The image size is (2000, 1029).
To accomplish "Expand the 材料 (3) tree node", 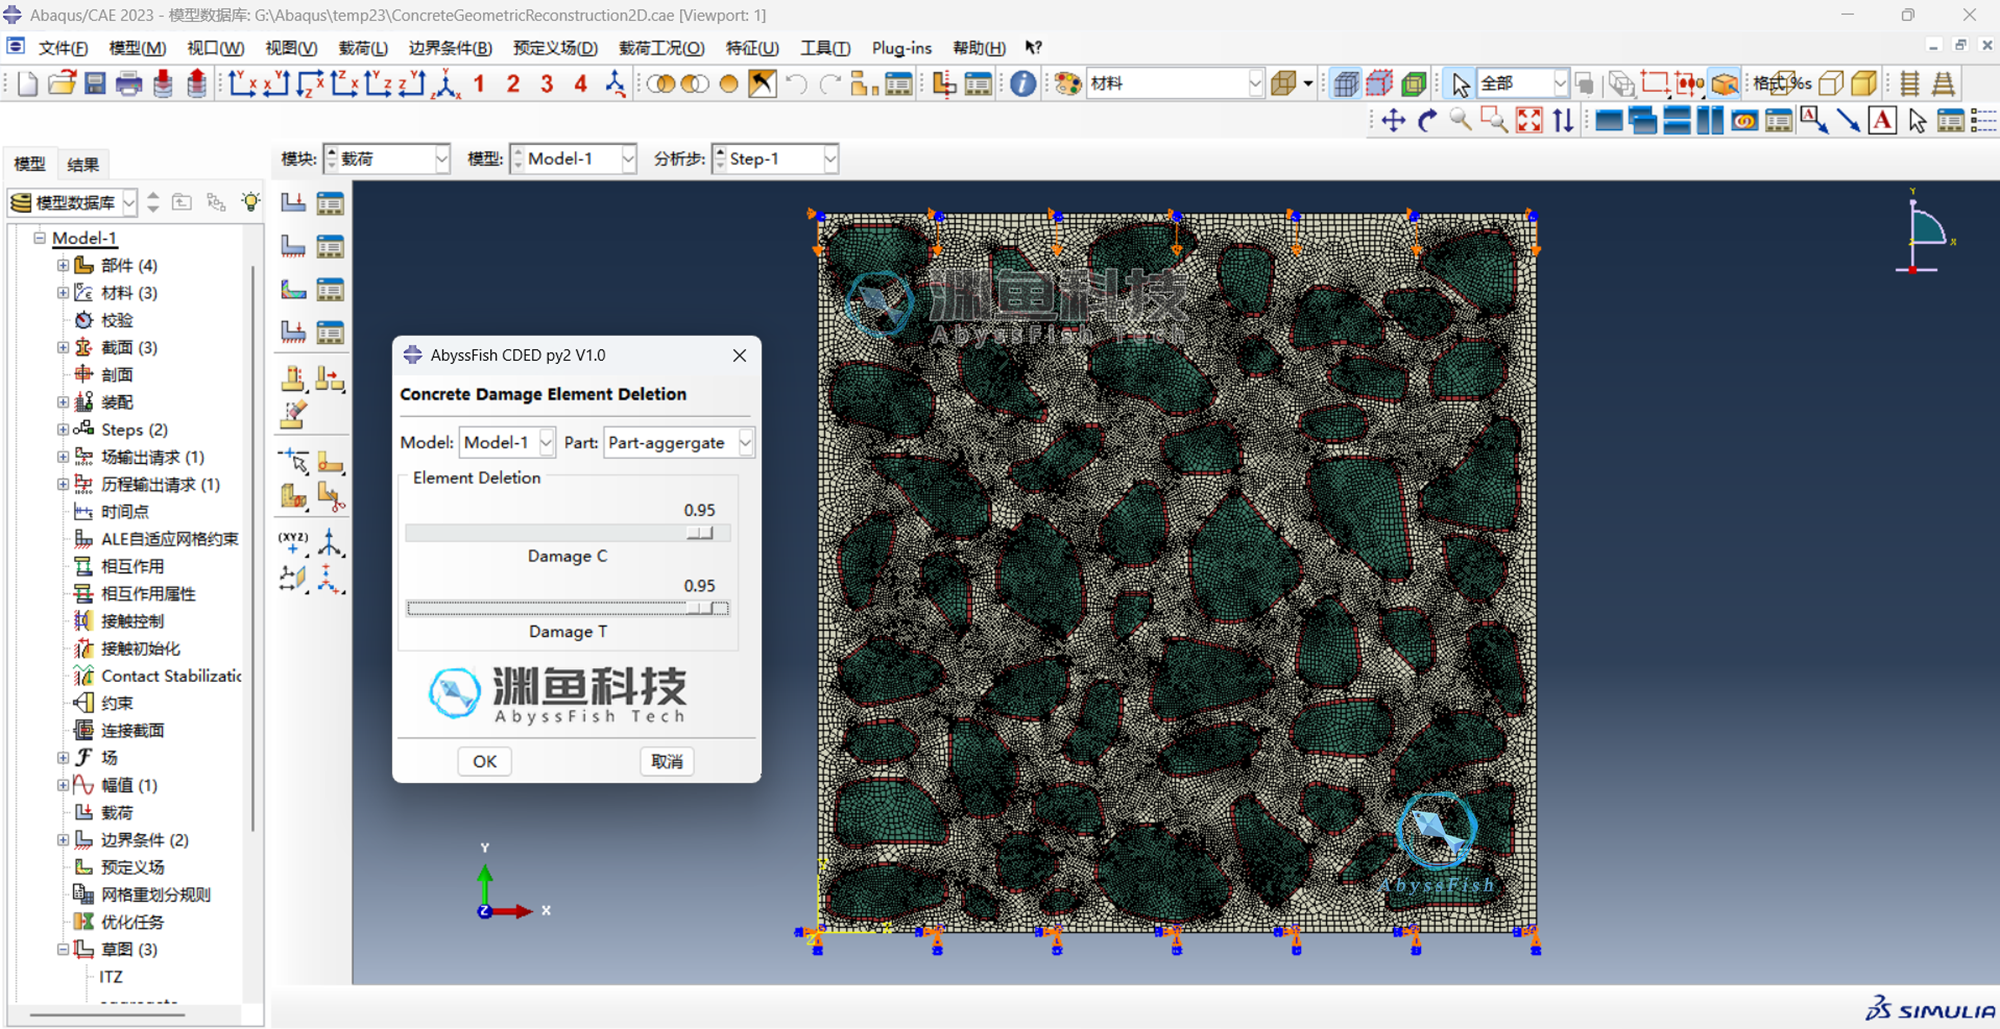I will tap(63, 292).
